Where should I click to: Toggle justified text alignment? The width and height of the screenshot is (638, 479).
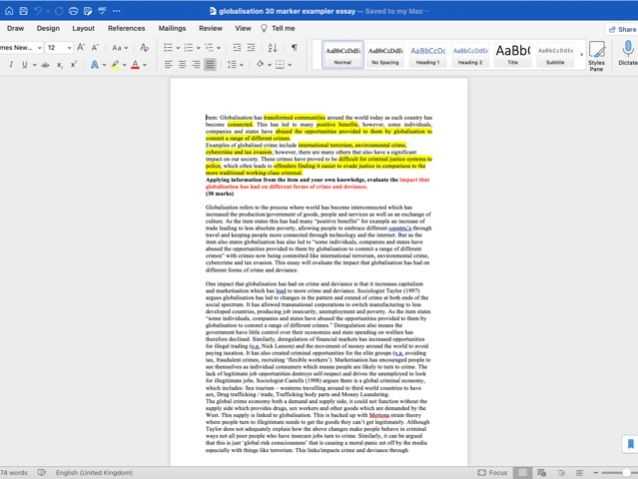210,64
